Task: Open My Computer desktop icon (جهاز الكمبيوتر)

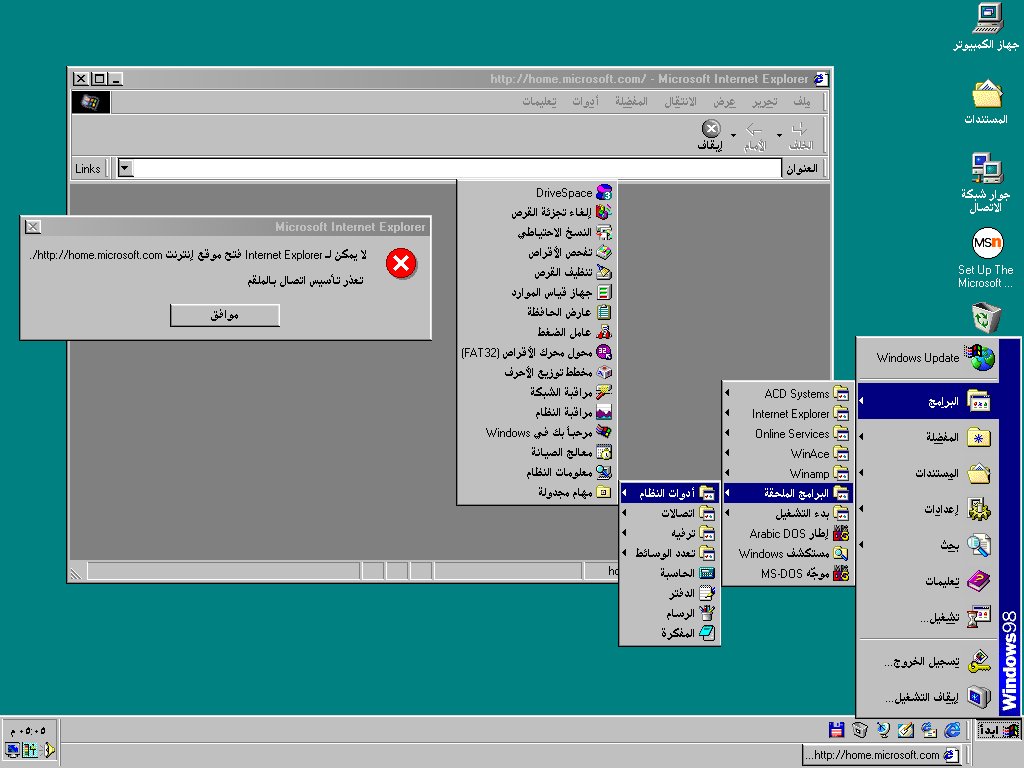Action: pyautogui.click(x=987, y=26)
